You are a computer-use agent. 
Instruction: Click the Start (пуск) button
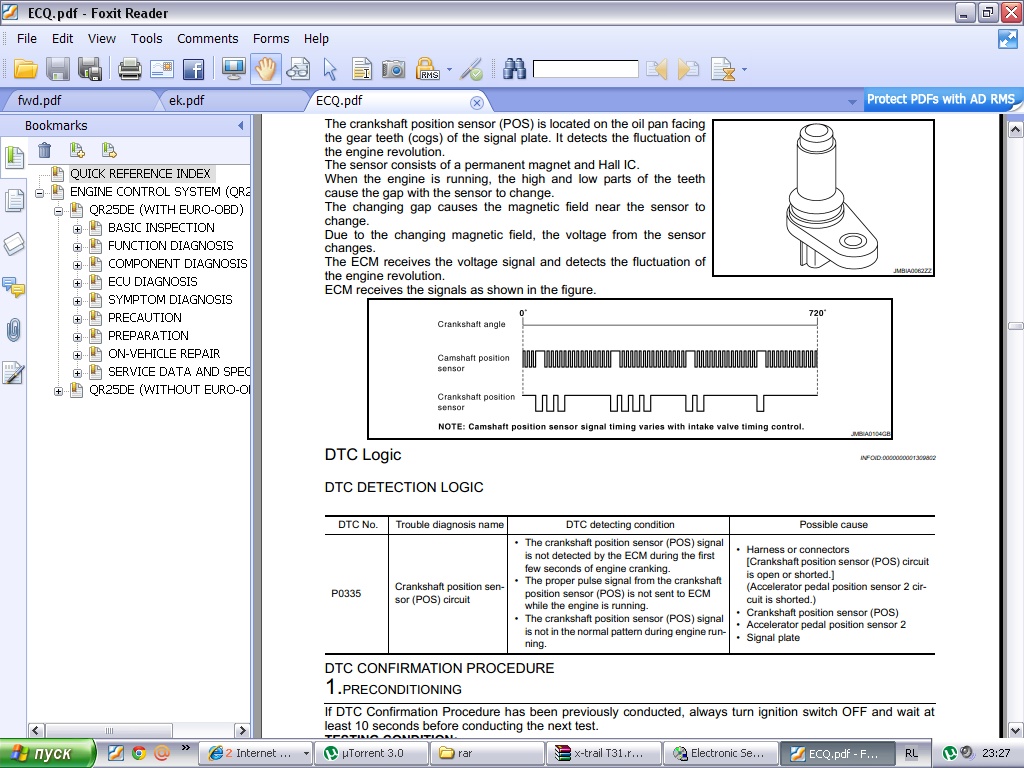pos(48,753)
